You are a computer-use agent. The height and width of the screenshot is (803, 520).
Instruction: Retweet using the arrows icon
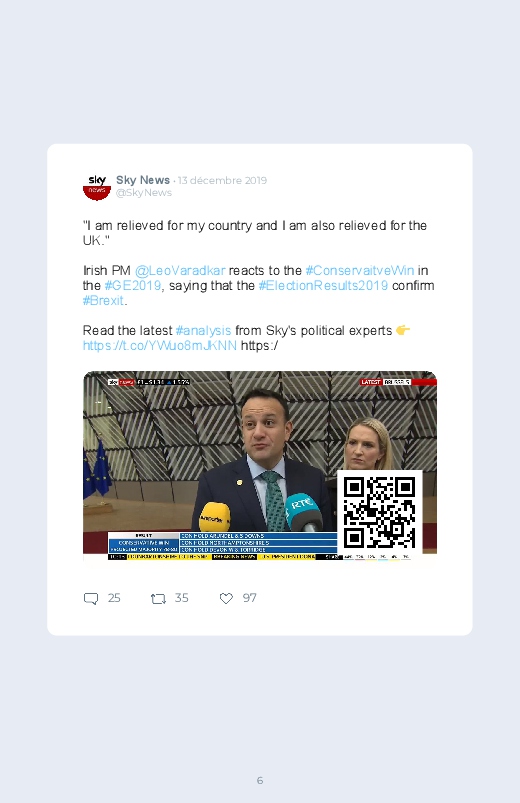click(x=158, y=598)
